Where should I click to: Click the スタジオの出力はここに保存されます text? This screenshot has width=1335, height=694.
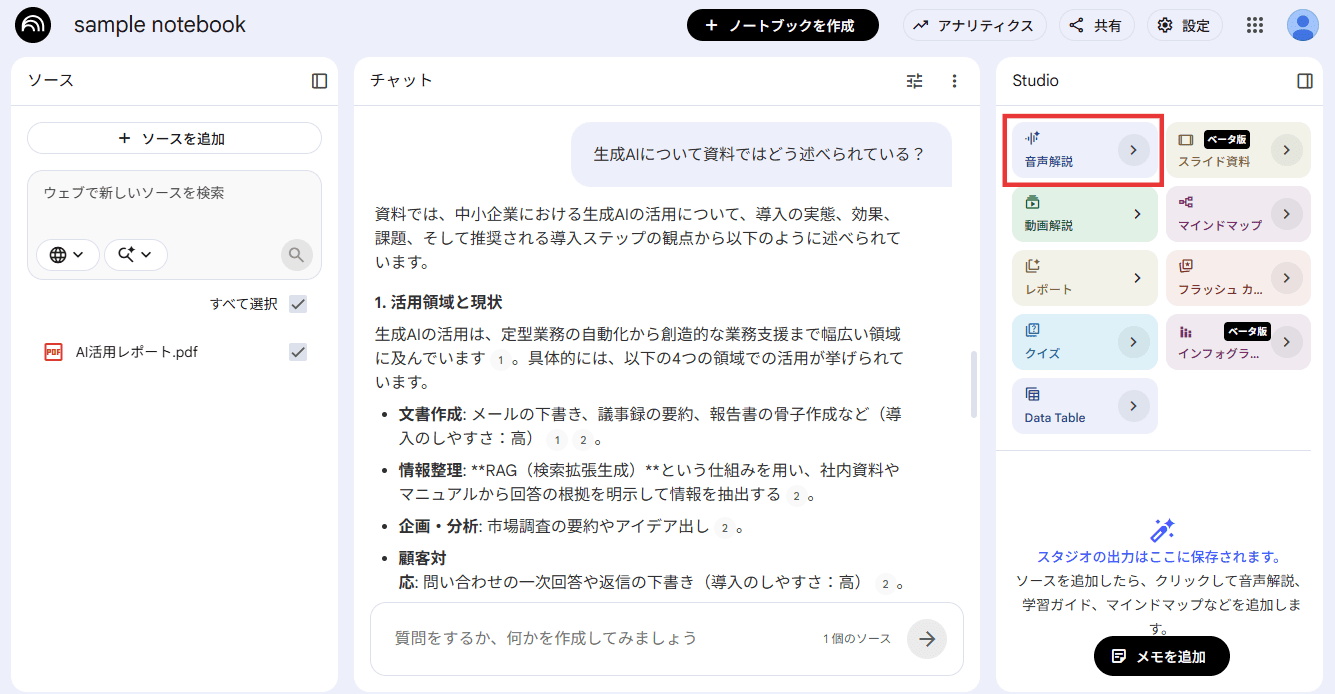click(1160, 557)
